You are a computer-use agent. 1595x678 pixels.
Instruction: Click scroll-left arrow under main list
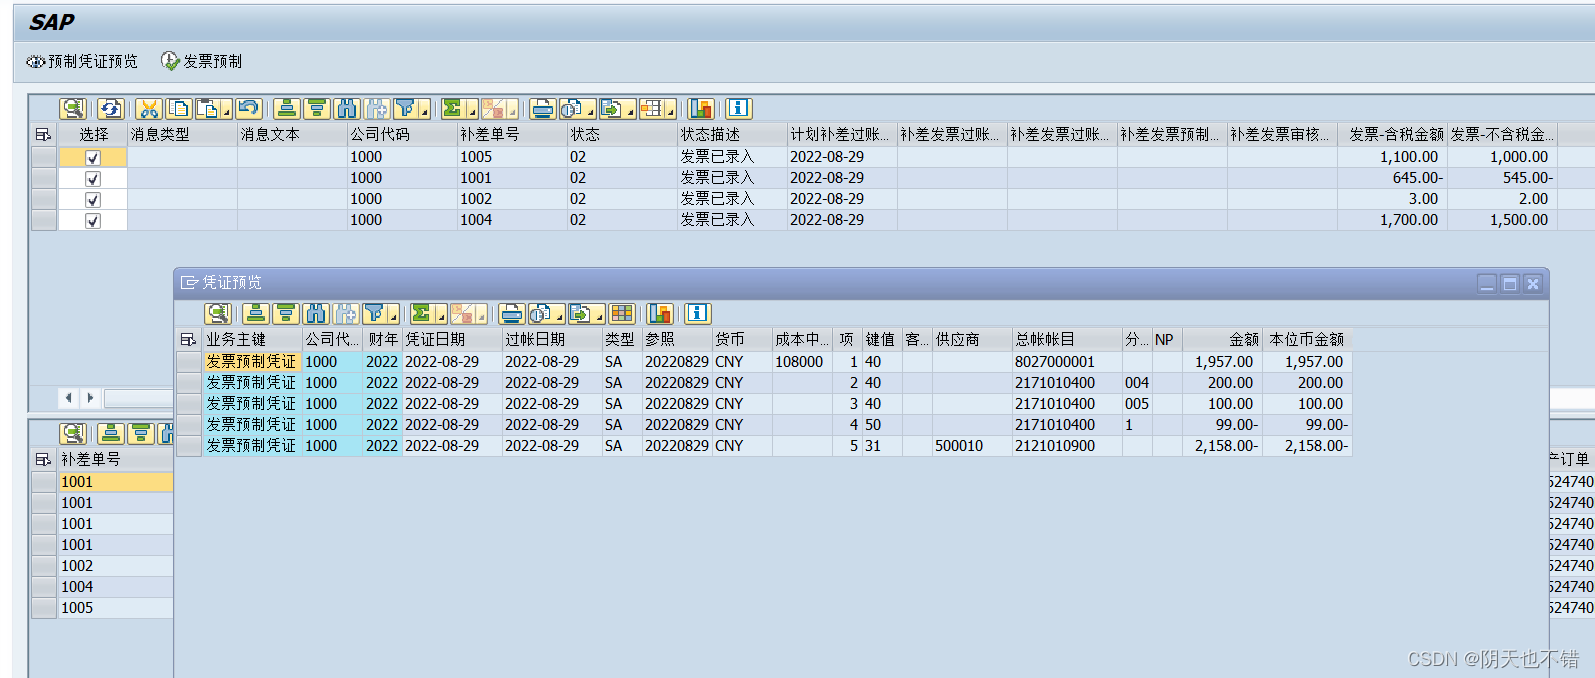[x=68, y=398]
